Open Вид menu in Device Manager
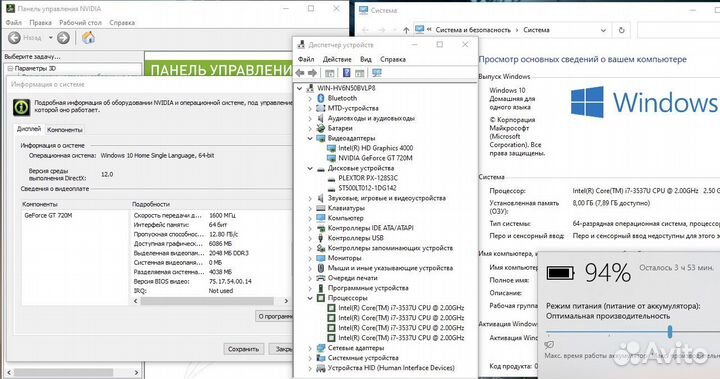The height and width of the screenshot is (379, 720). tap(366, 59)
